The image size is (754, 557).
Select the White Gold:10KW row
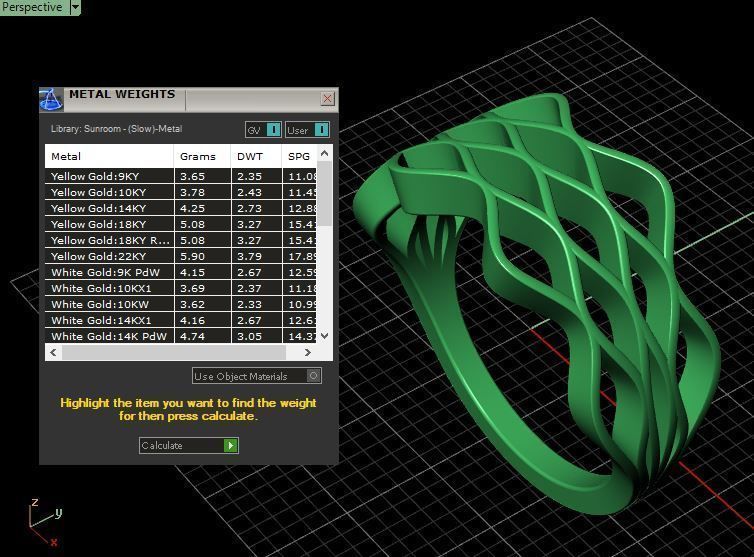click(x=180, y=304)
